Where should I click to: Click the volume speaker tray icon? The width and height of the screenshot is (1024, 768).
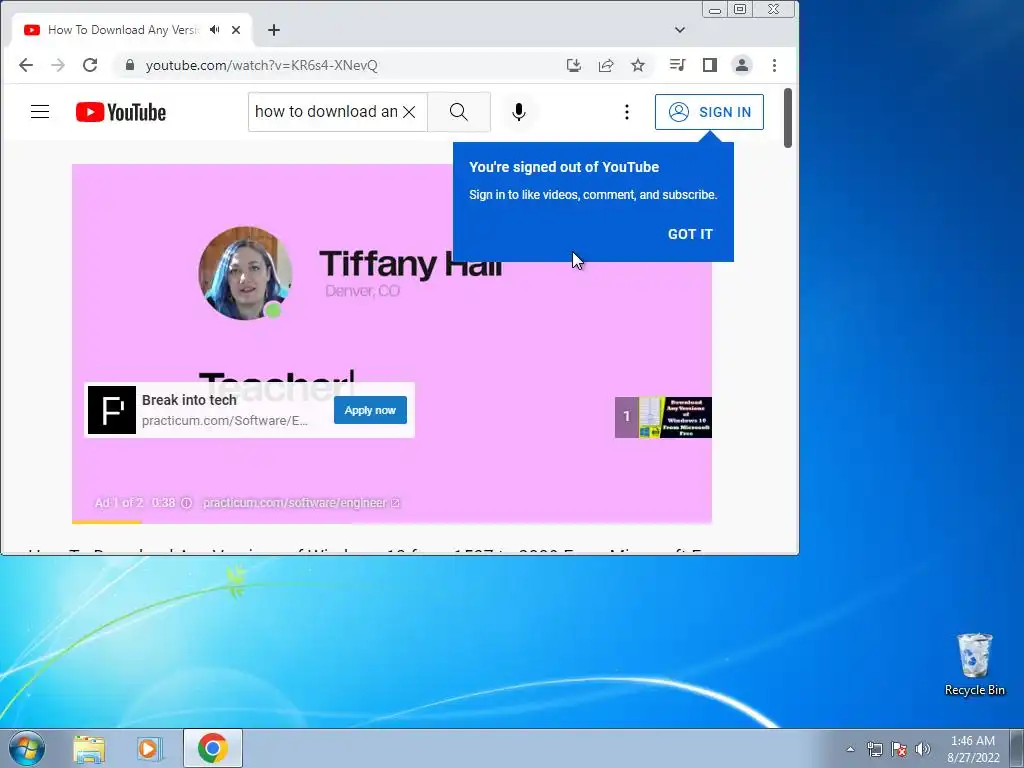(x=922, y=749)
